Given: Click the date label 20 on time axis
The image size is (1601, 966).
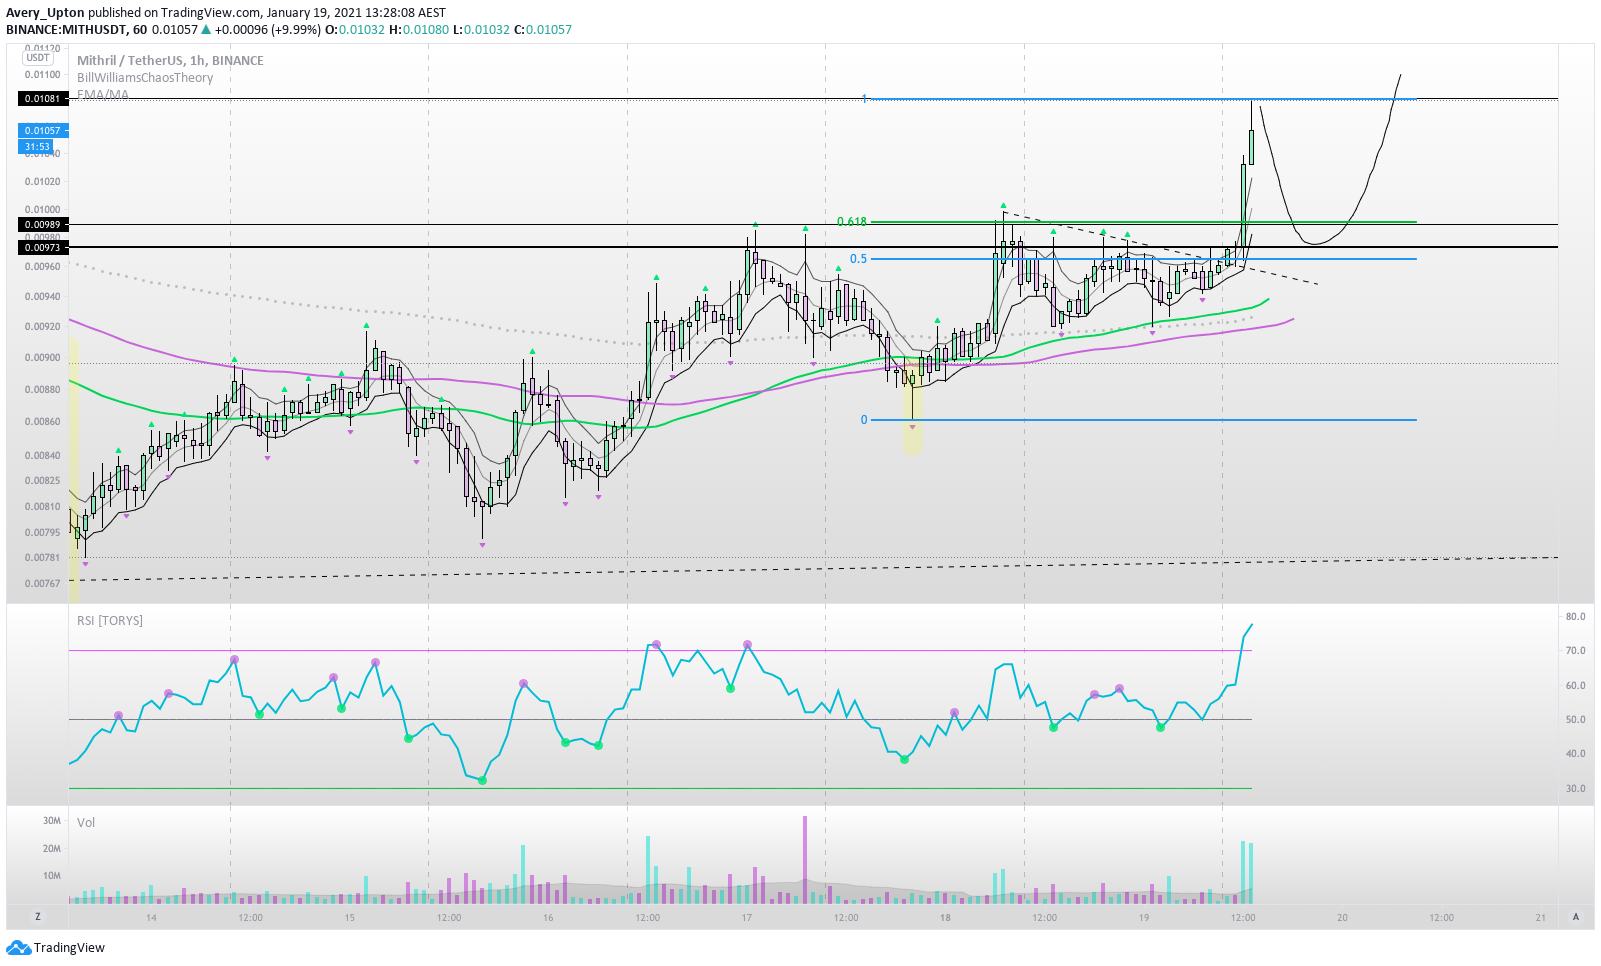Looking at the screenshot, I should pyautogui.click(x=1342, y=917).
